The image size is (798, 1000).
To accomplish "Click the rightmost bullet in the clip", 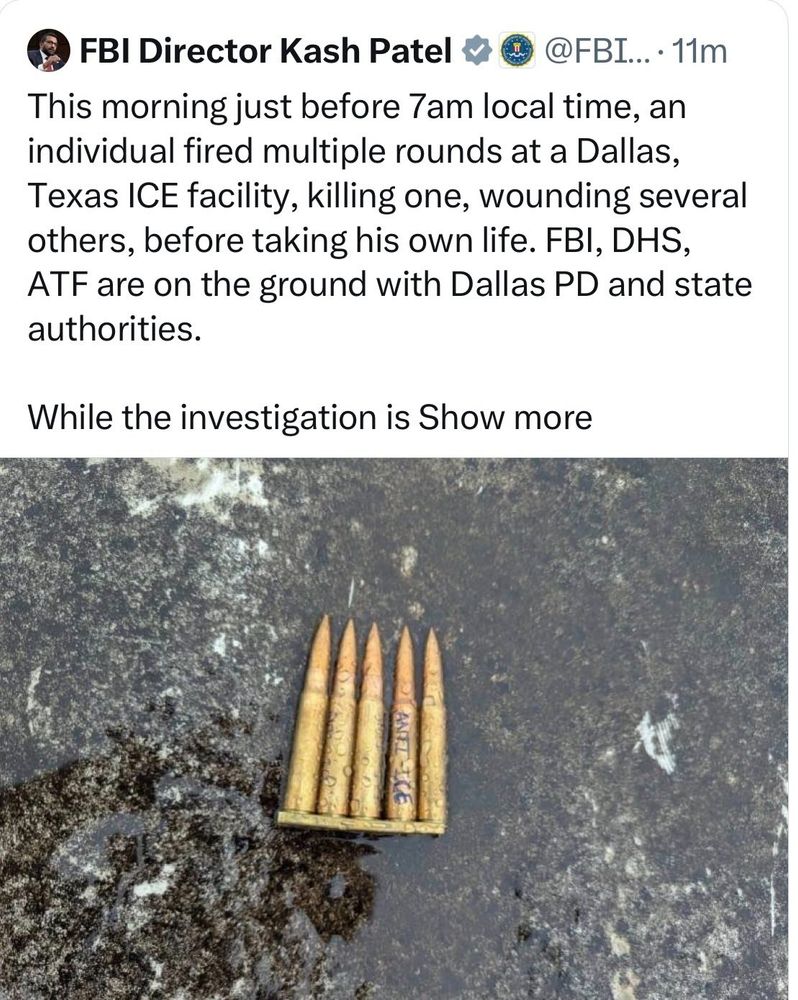I will click(433, 725).
